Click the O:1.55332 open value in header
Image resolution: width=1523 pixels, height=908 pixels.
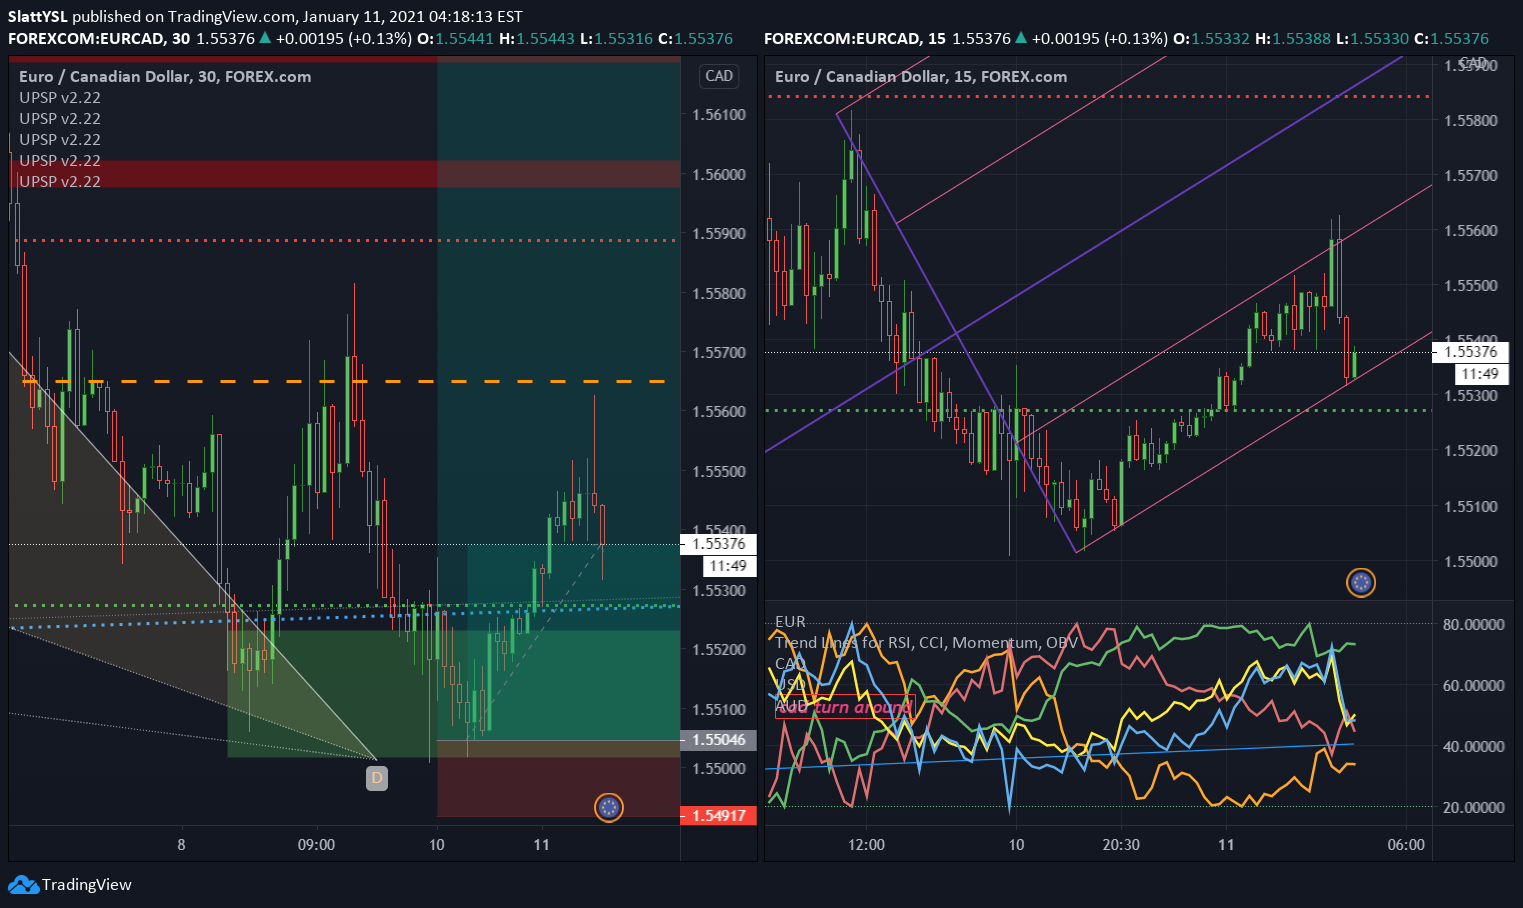pyautogui.click(x=1212, y=38)
